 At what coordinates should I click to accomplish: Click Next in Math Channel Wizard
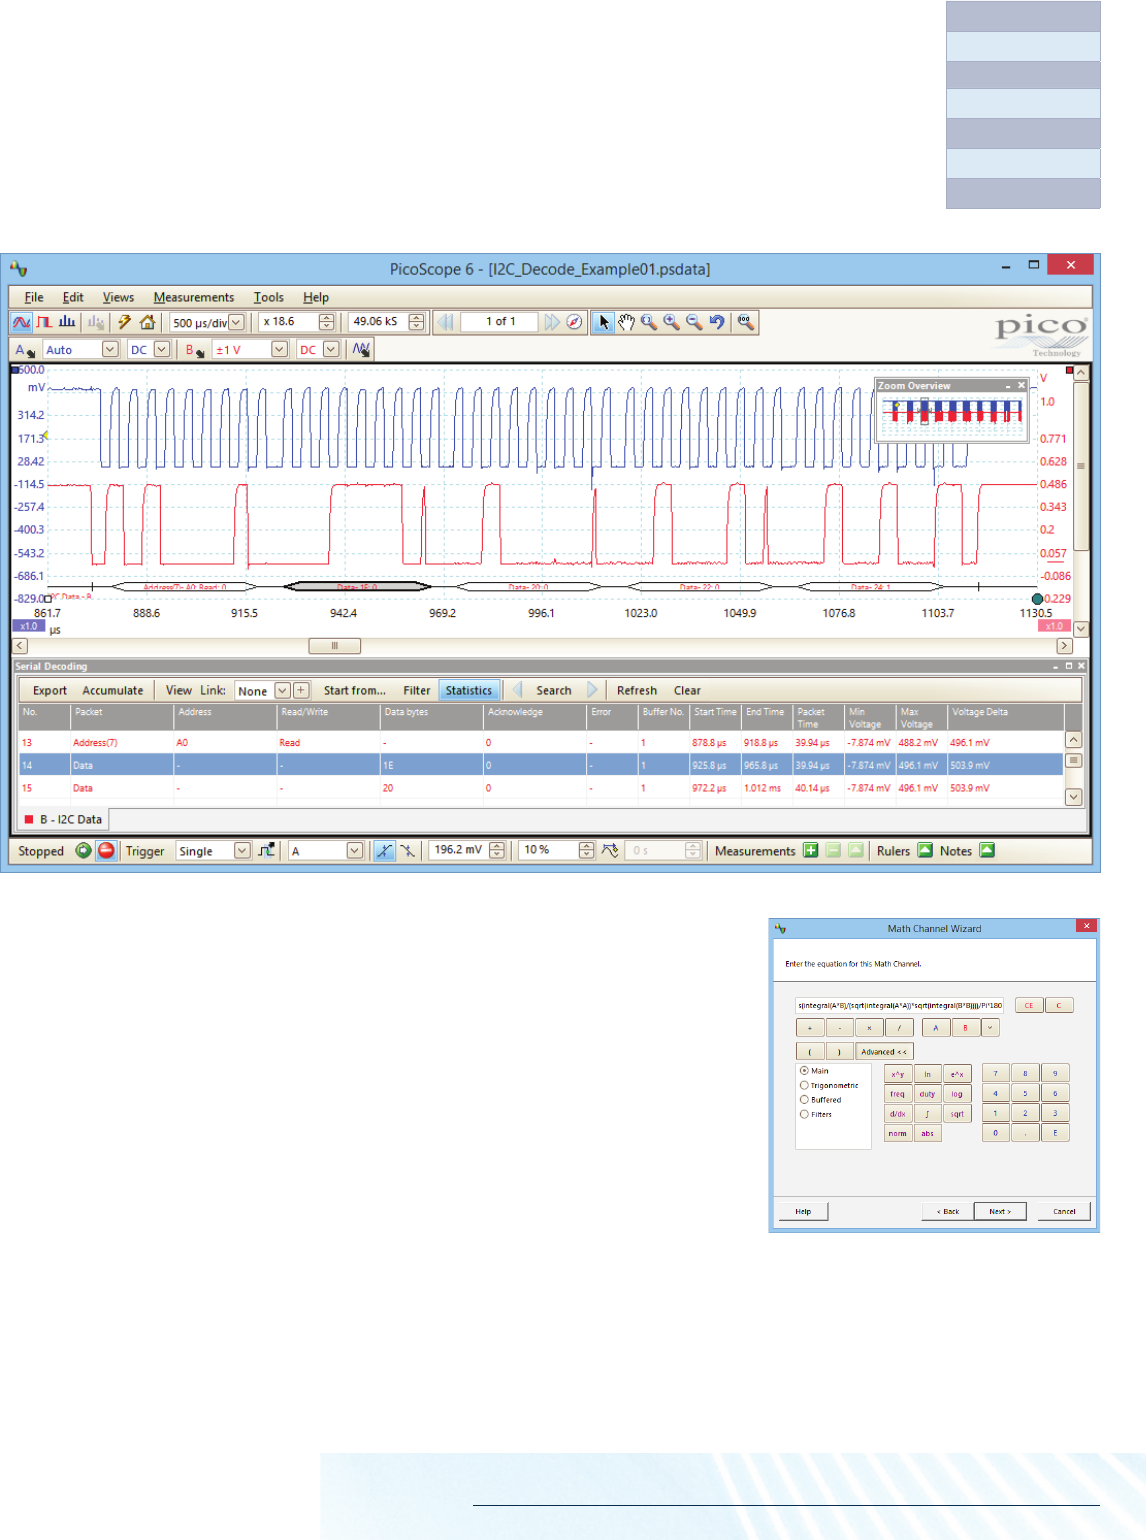click(x=1000, y=1211)
